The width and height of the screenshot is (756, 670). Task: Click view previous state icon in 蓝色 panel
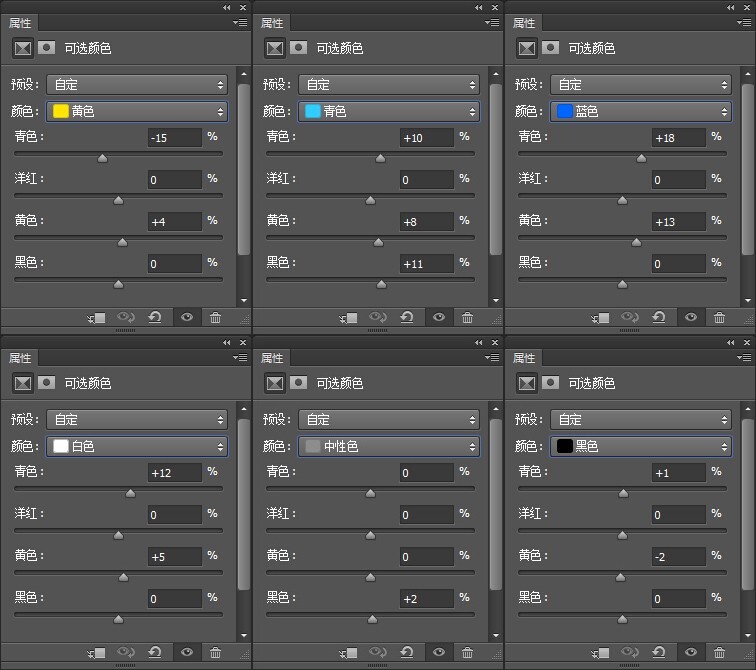(630, 317)
